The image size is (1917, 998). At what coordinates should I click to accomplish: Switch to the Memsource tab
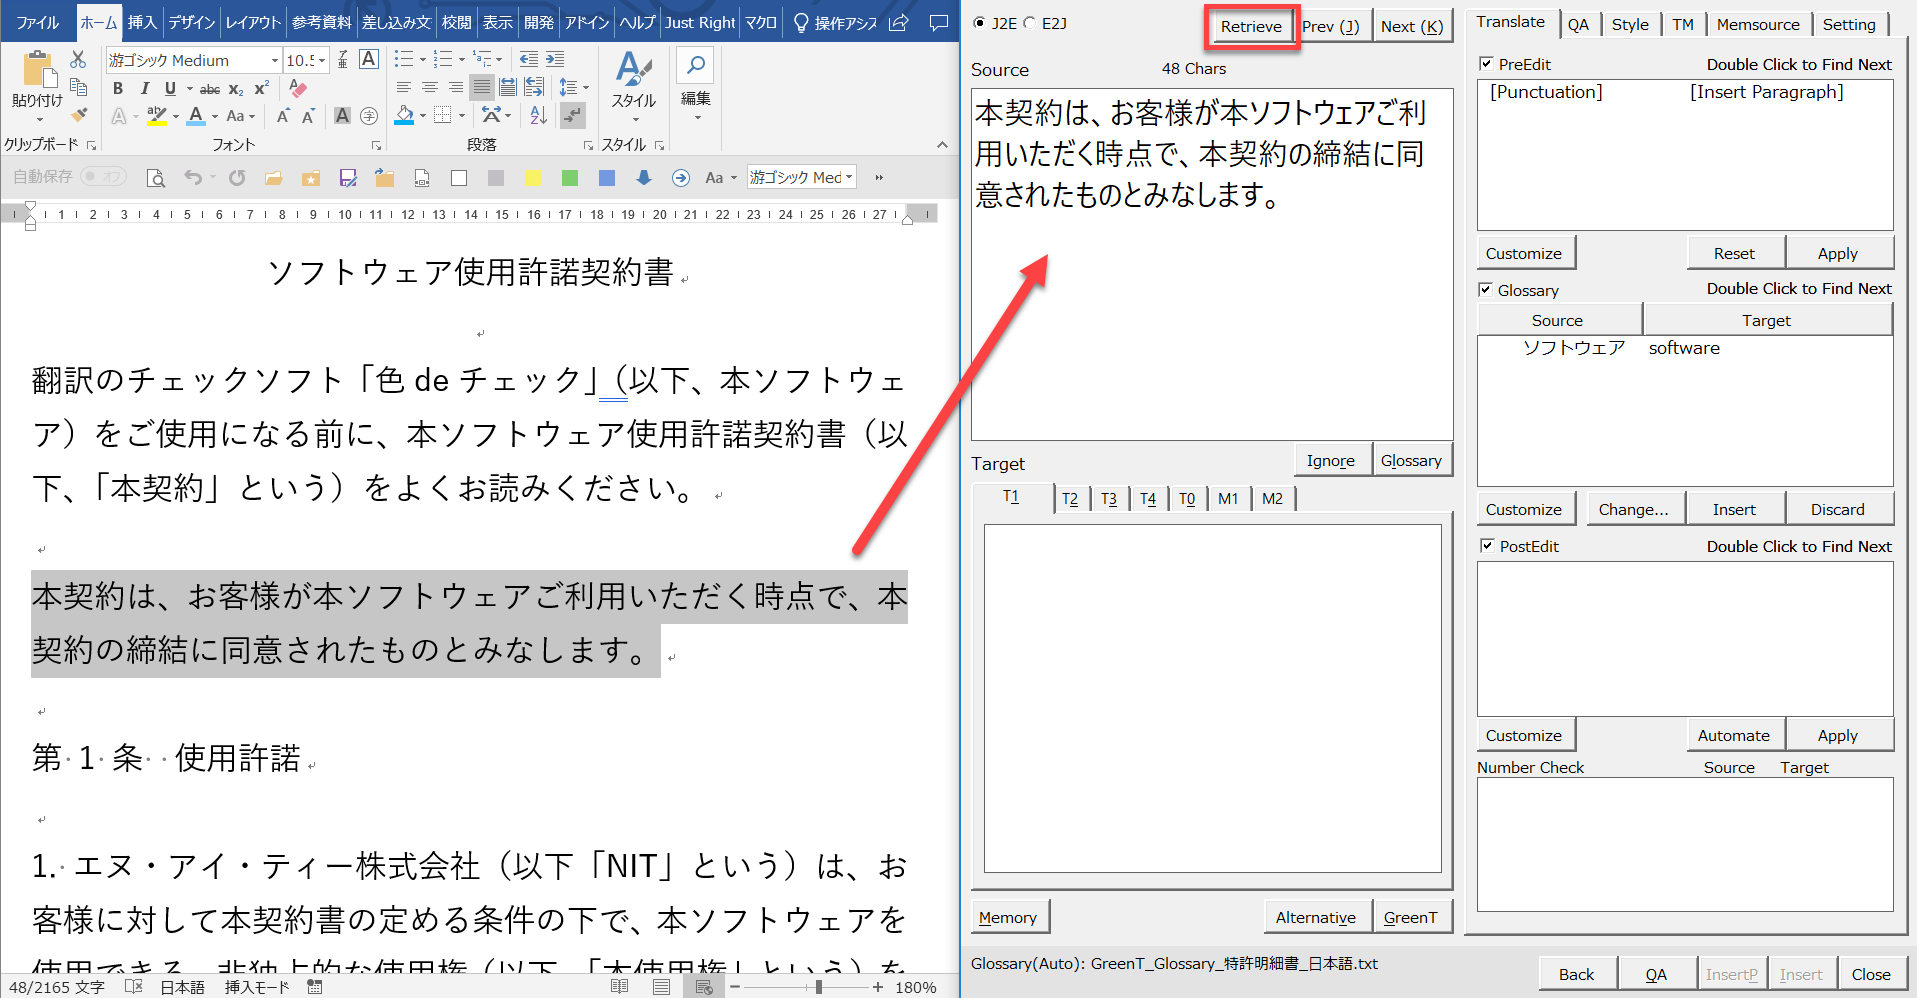click(1757, 24)
